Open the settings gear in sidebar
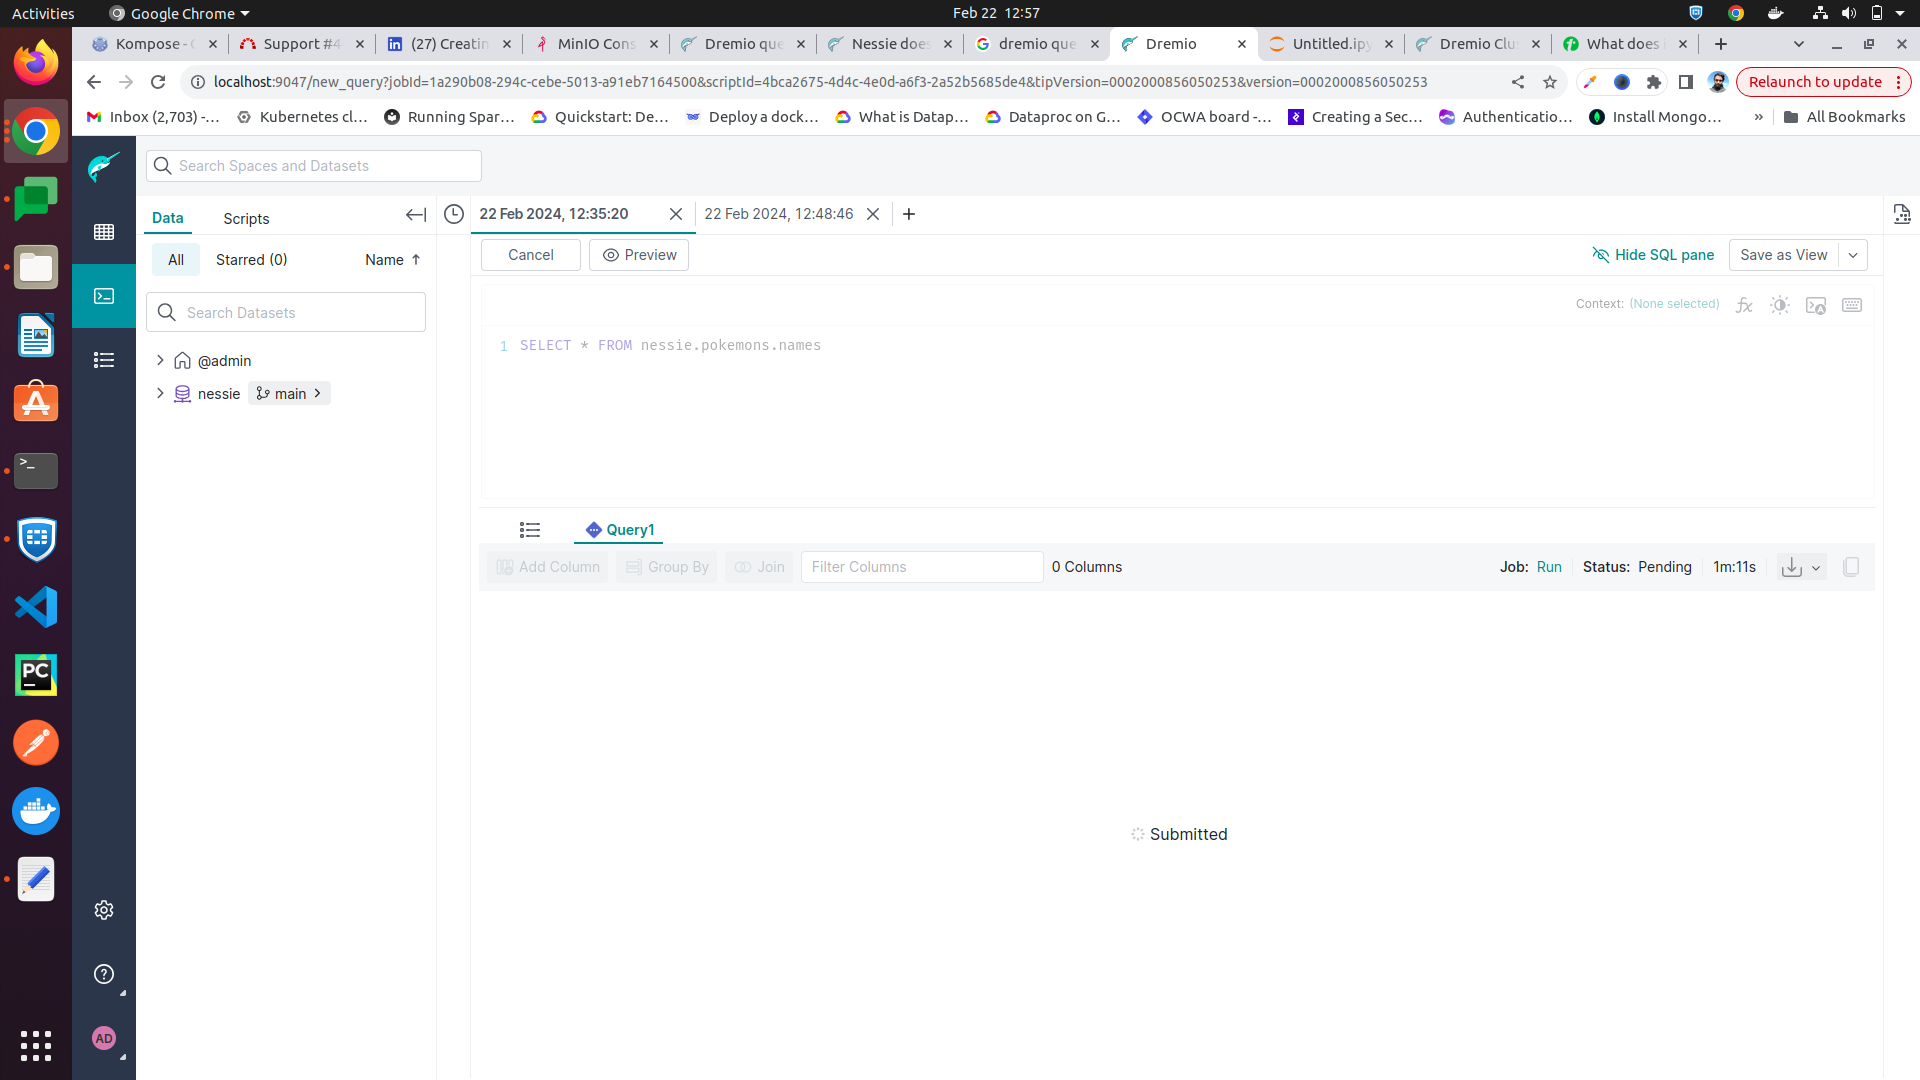Screen dimensions: 1920x1080 [104, 910]
